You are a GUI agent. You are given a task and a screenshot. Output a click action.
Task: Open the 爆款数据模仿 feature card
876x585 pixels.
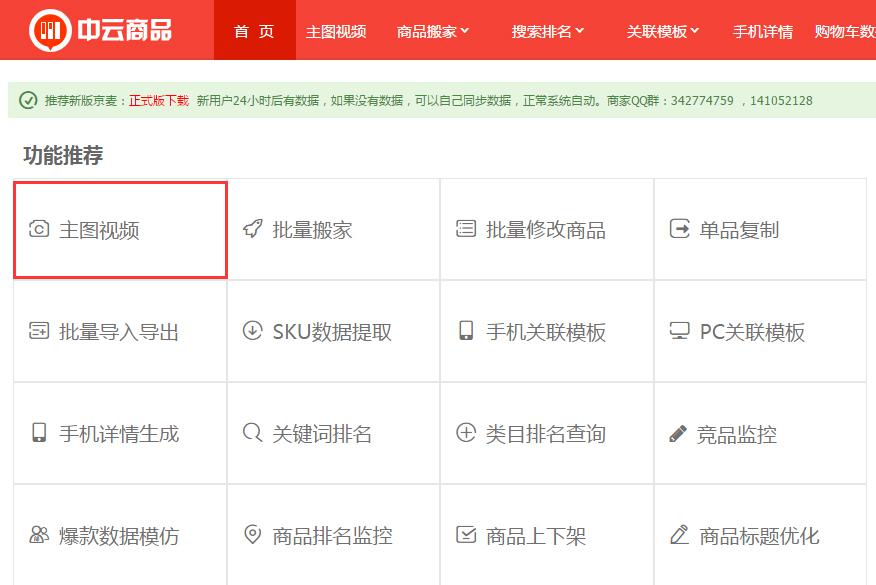(x=120, y=535)
